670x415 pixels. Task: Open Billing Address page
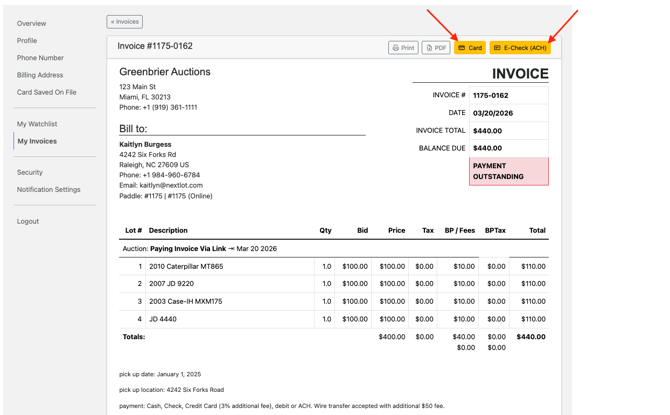pyautogui.click(x=40, y=75)
